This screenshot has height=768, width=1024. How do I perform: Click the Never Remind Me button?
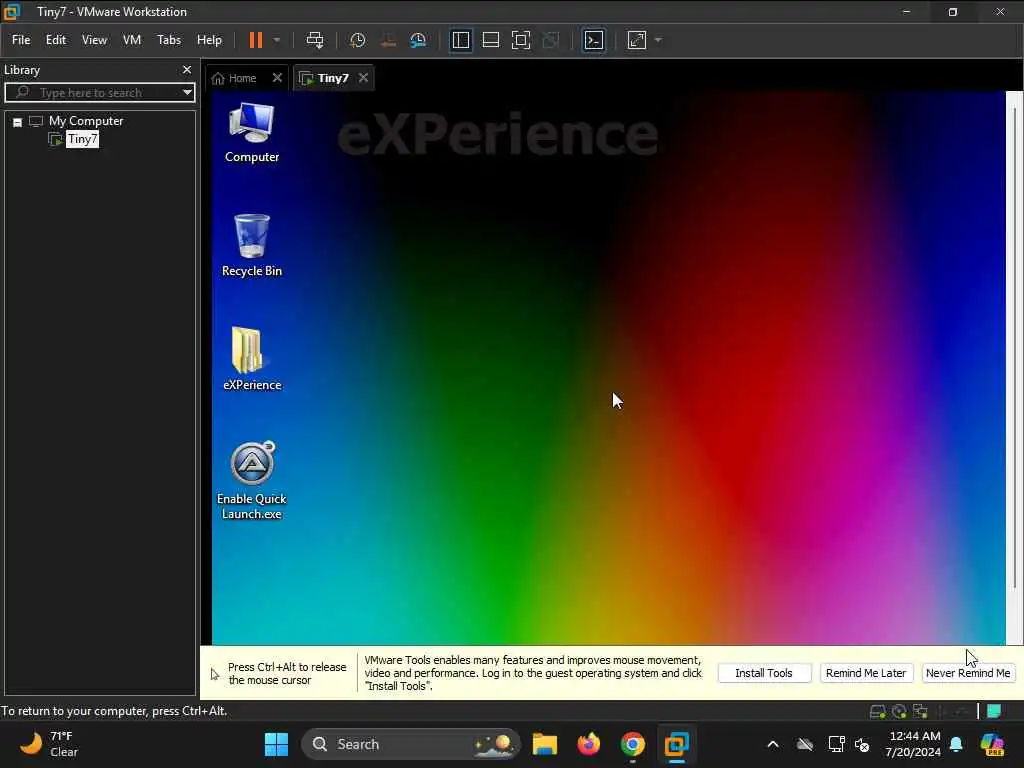tap(968, 673)
